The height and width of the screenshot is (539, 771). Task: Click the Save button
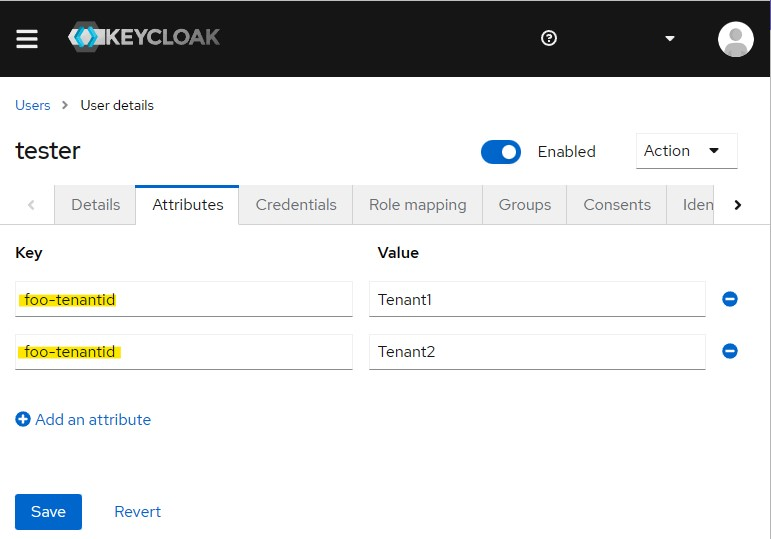tap(48, 512)
